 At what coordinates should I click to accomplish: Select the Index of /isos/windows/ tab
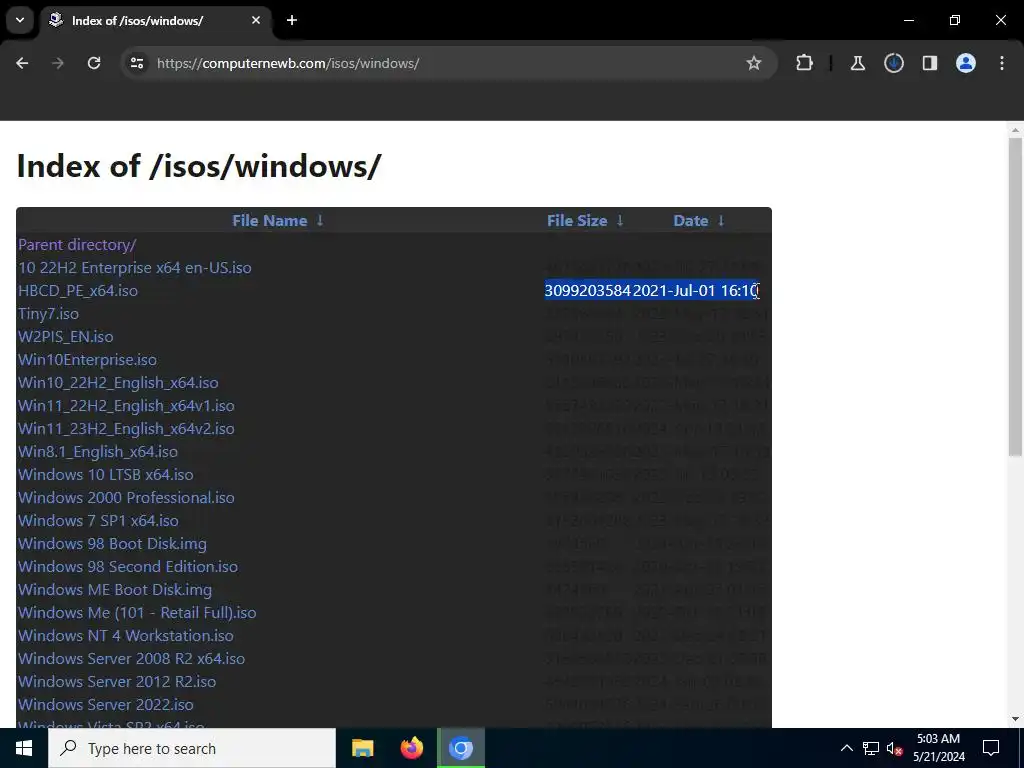155,20
